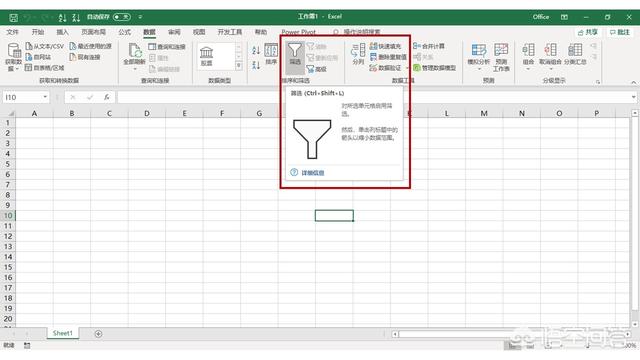Open the Name Box dropdown arrow
The height and width of the screenshot is (360, 640).
point(45,97)
